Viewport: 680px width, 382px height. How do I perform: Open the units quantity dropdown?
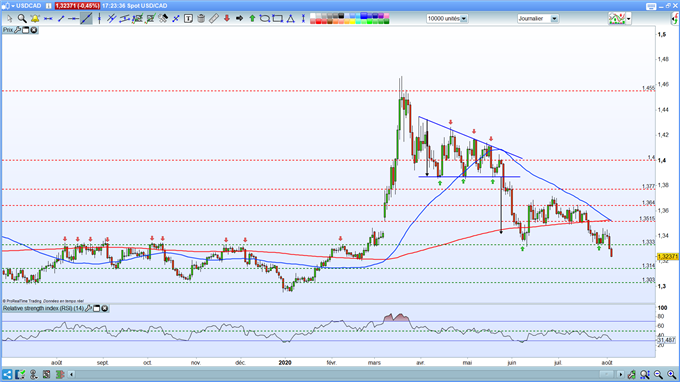tap(464, 19)
